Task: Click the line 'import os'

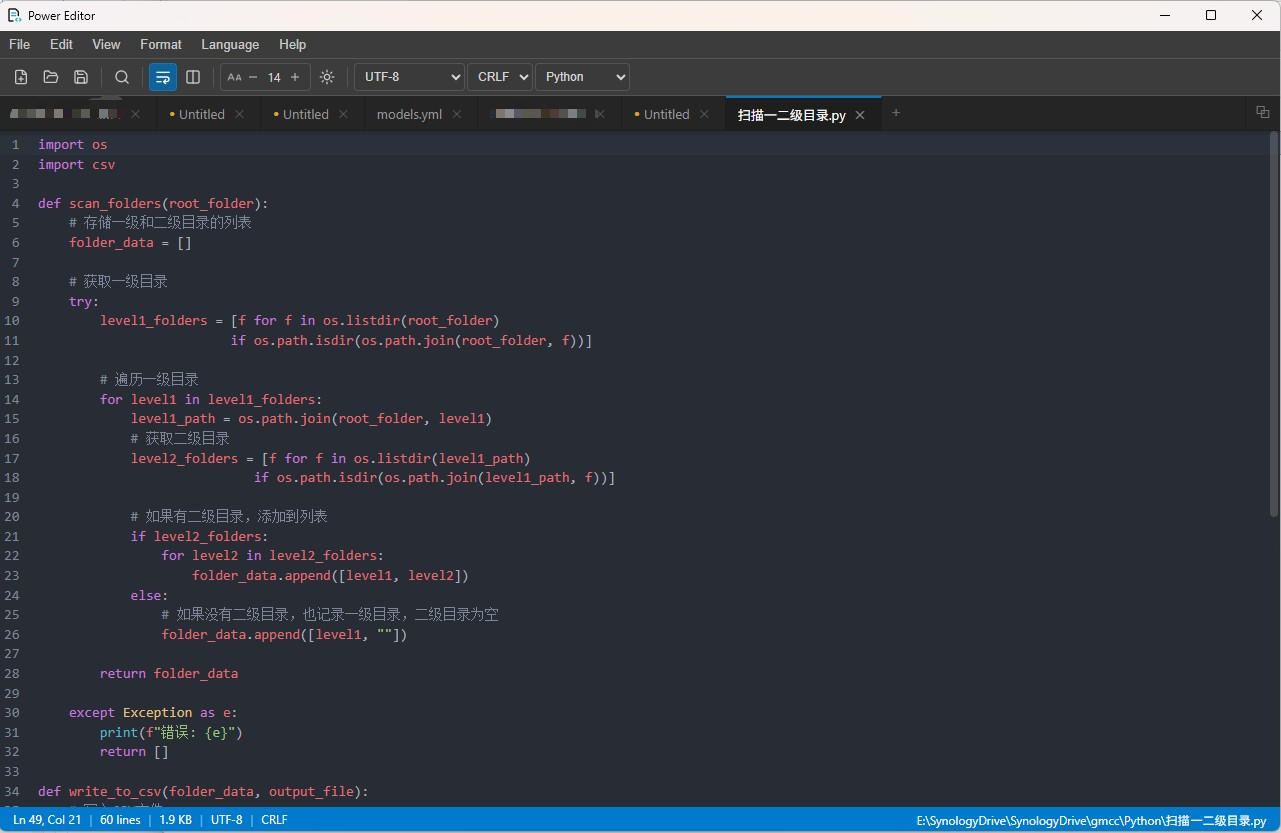Action: click(73, 144)
